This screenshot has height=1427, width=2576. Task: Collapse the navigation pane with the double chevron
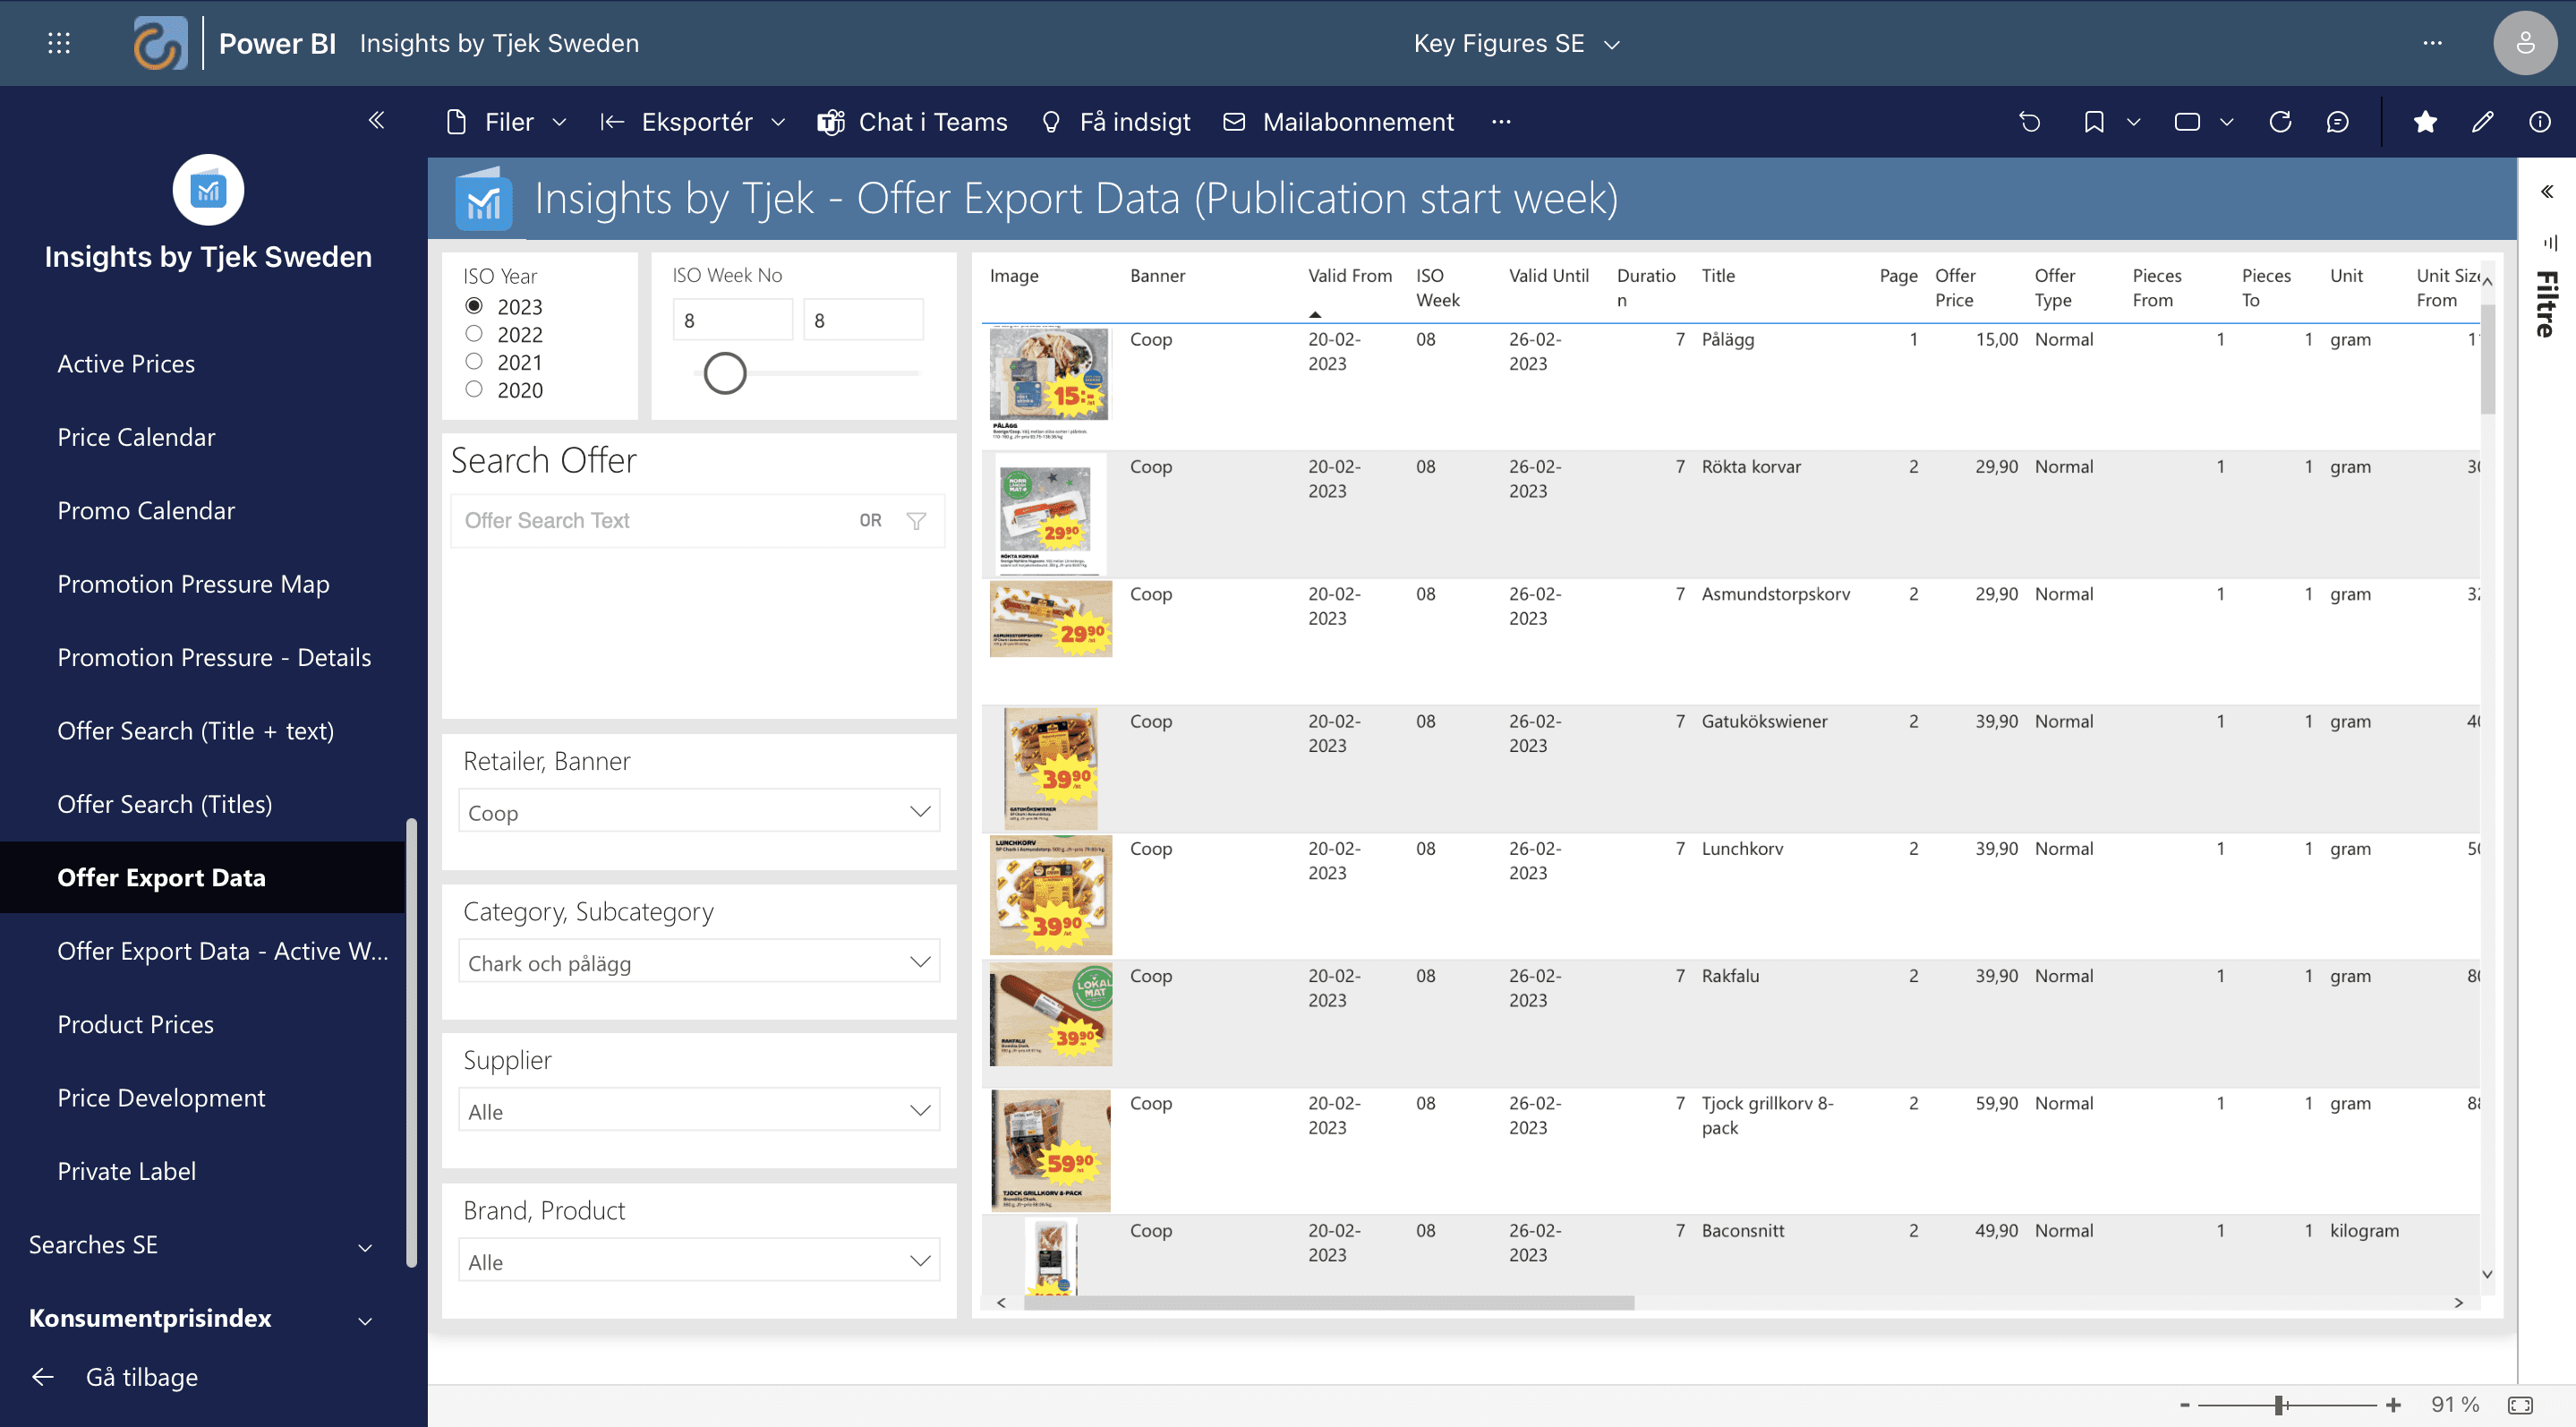point(376,120)
